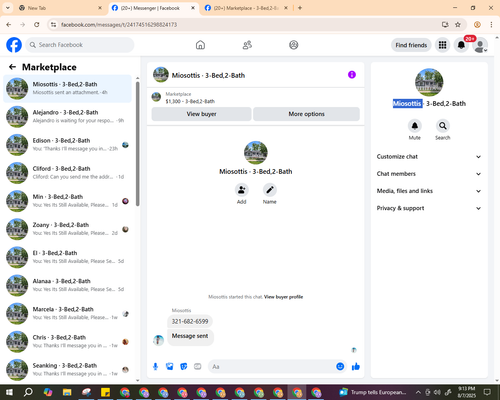Switch to the Marketplace 3-Bed browser tab

pyautogui.click(x=246, y=8)
